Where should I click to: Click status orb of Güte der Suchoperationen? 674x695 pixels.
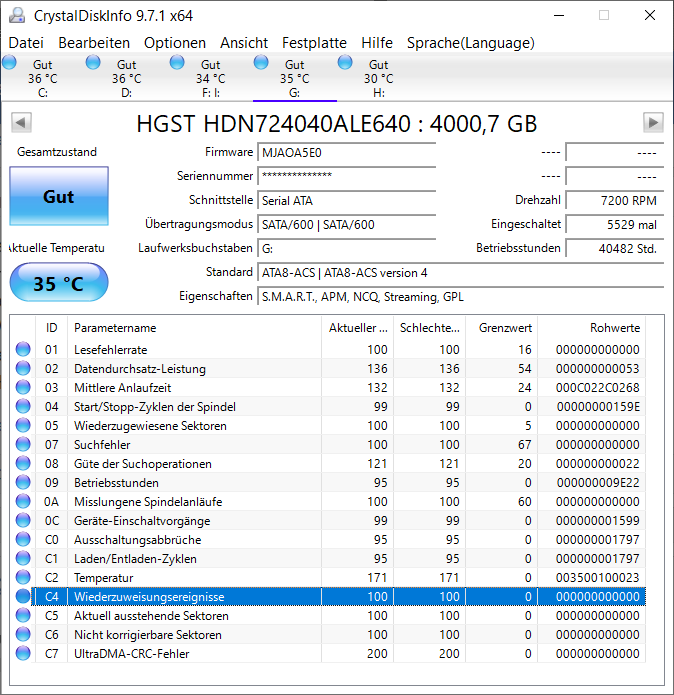[x=23, y=463]
